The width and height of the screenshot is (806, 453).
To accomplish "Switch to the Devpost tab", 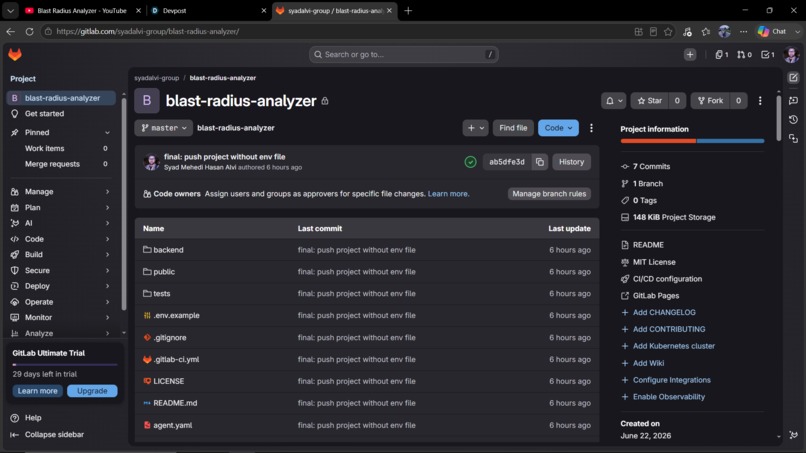I will [206, 10].
